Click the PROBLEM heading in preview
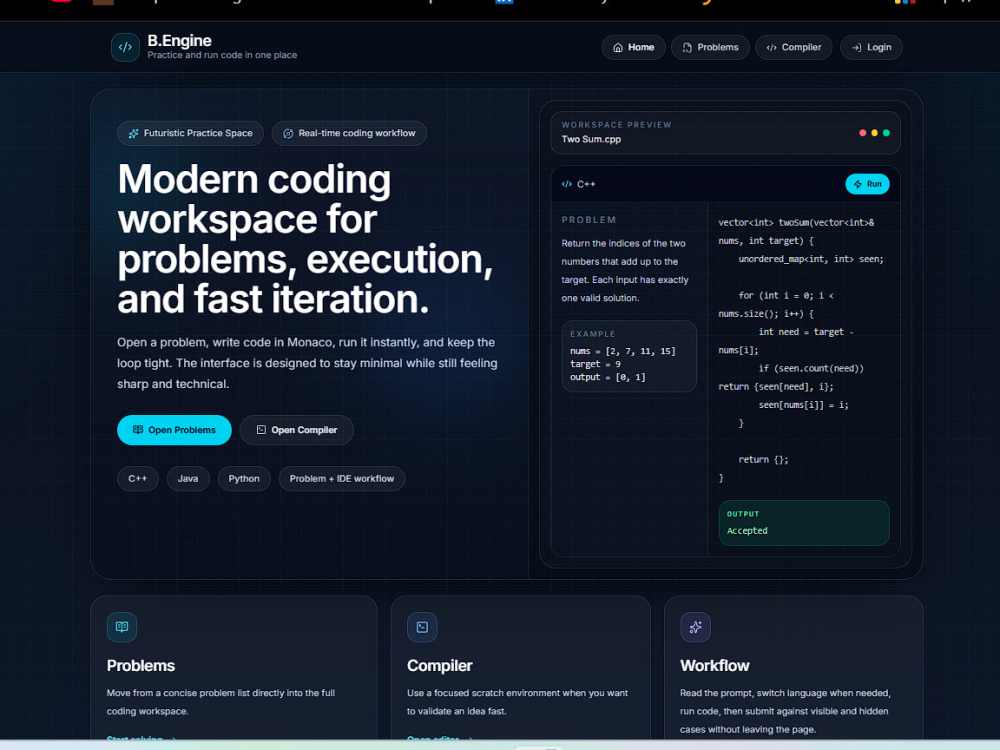Image resolution: width=1000 pixels, height=750 pixels. 589,220
